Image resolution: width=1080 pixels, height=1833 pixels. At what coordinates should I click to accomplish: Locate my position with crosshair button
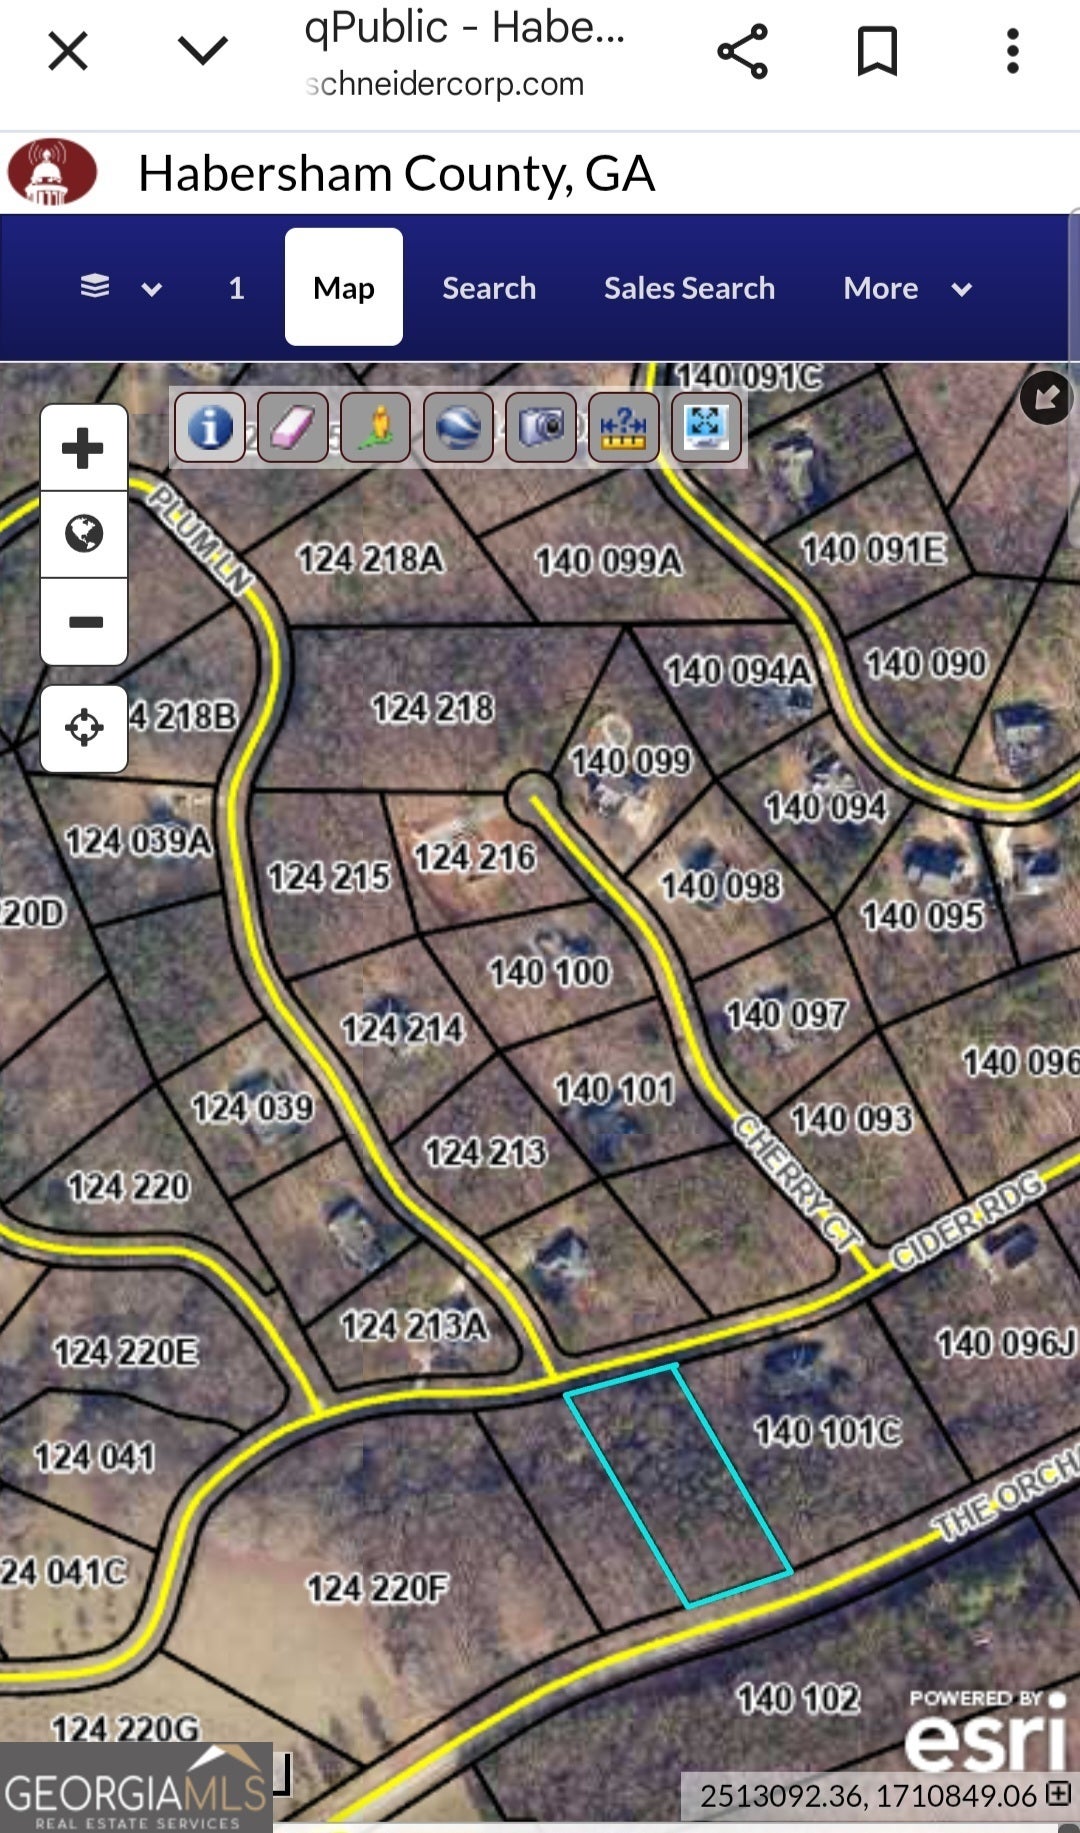click(84, 728)
